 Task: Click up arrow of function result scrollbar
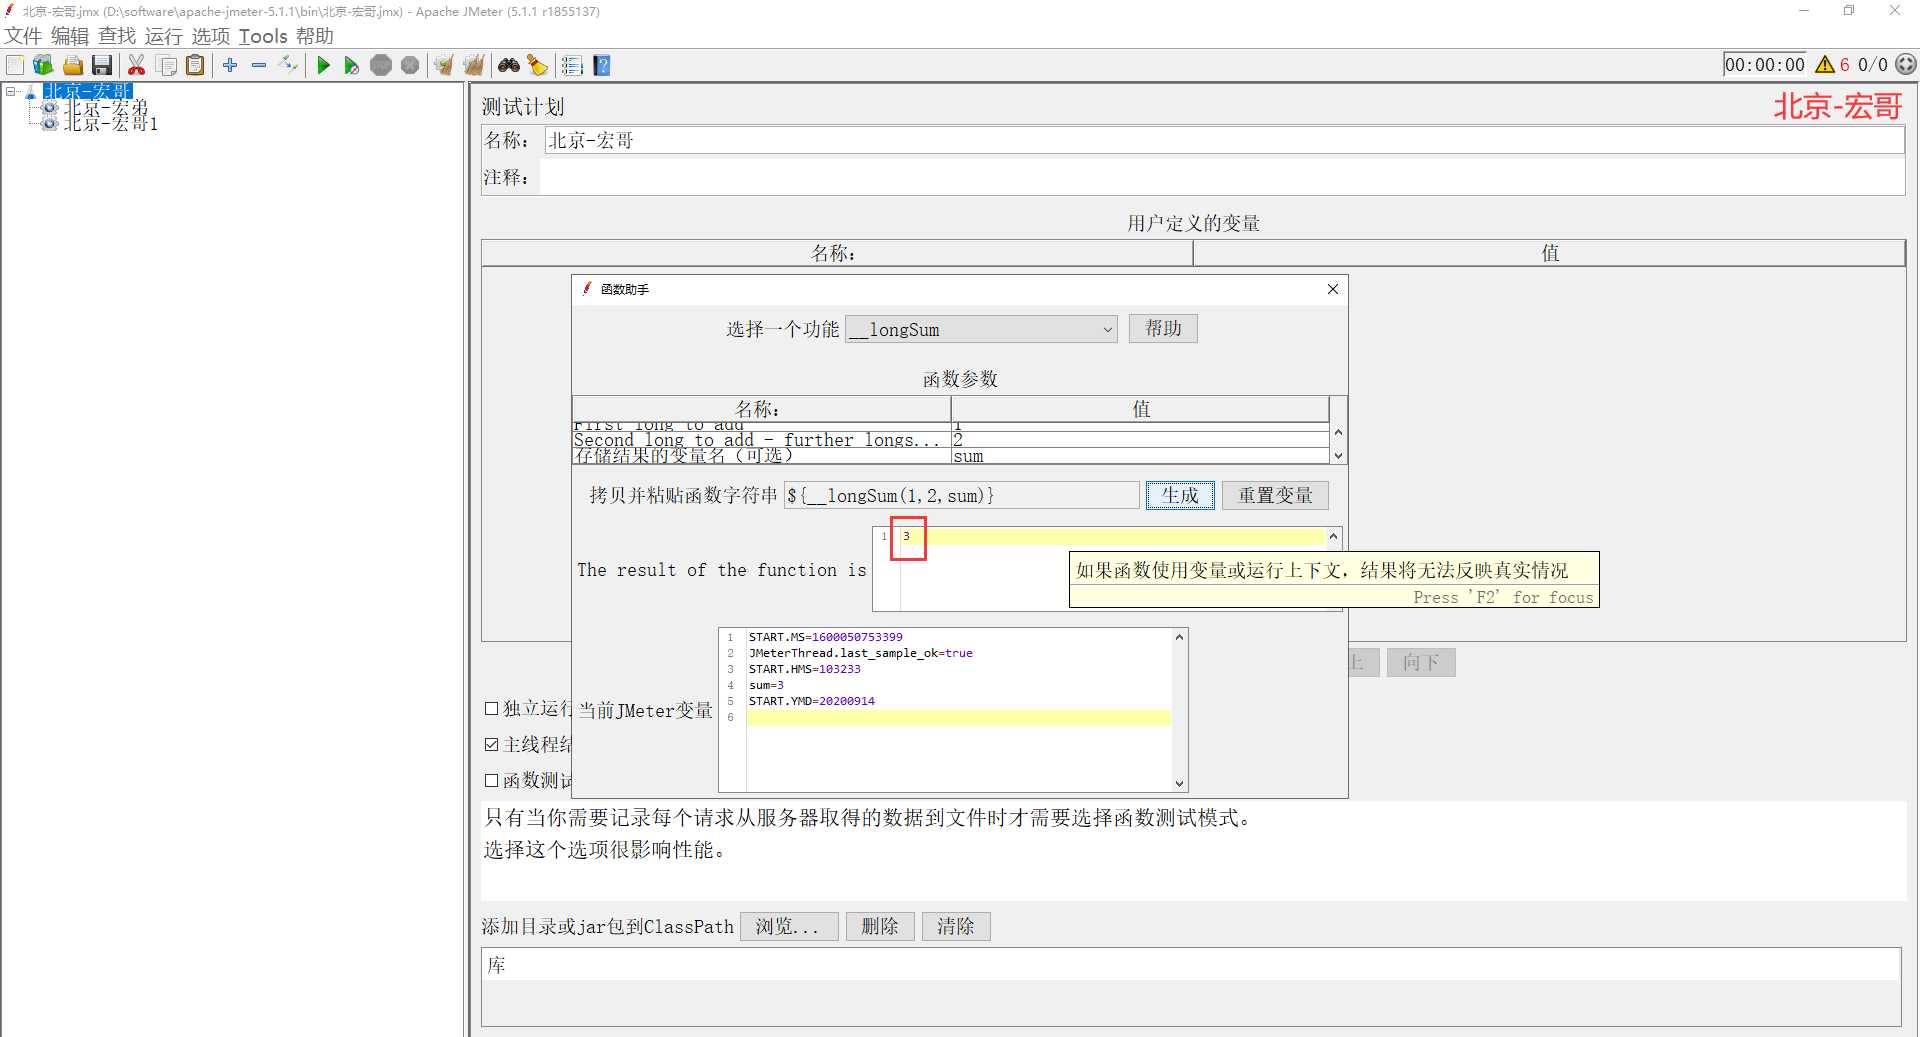pos(1333,537)
